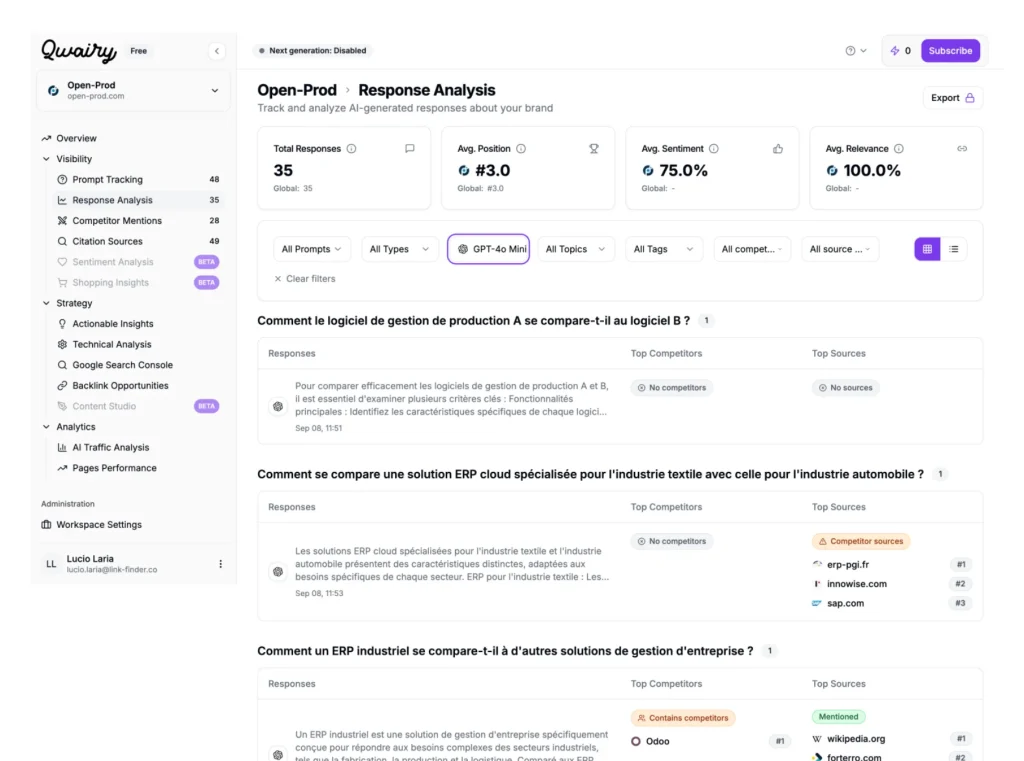The width and height of the screenshot is (1024, 761).
Task: Switch to list view layout
Action: [953, 249]
